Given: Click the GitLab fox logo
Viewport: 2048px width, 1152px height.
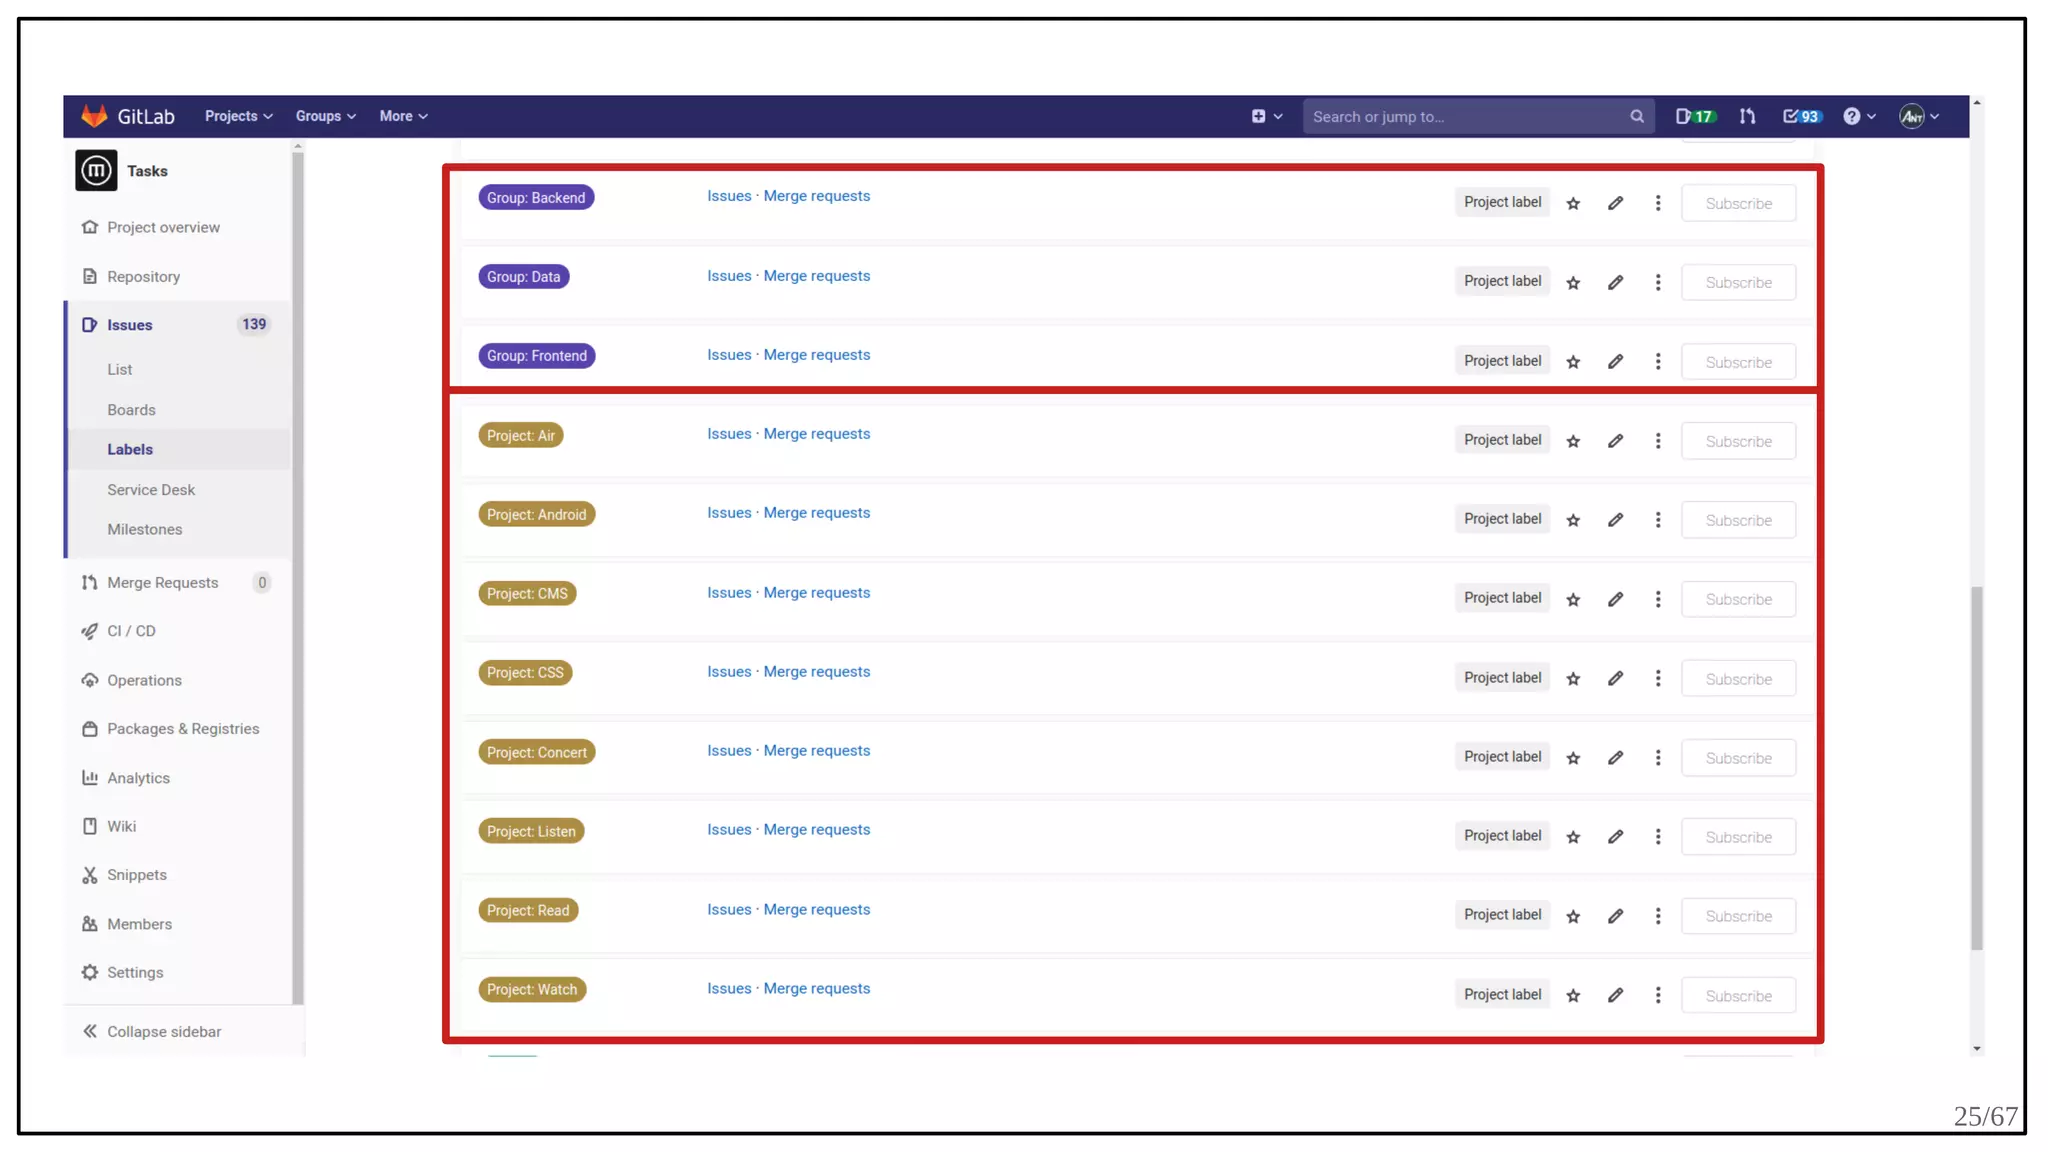Looking at the screenshot, I should click(x=94, y=116).
